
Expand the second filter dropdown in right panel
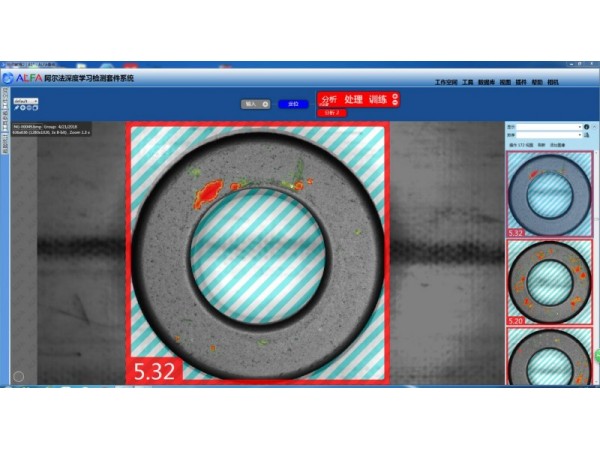point(579,135)
